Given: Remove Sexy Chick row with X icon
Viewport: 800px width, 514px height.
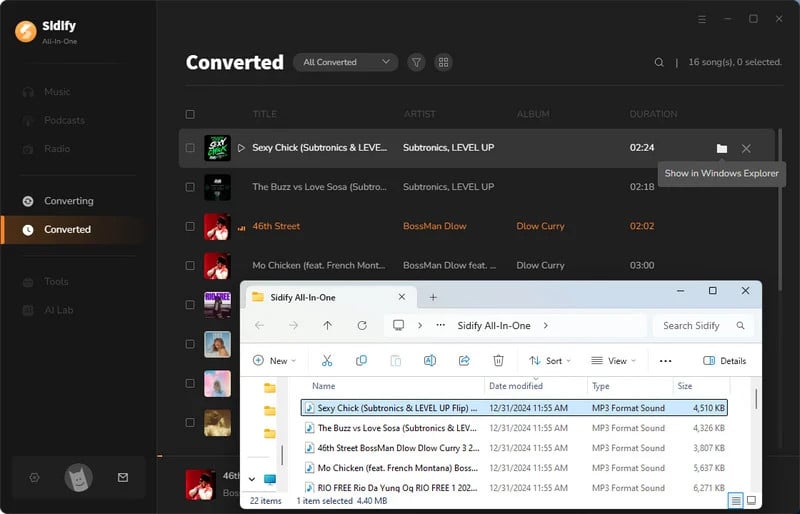Looking at the screenshot, I should coord(746,149).
